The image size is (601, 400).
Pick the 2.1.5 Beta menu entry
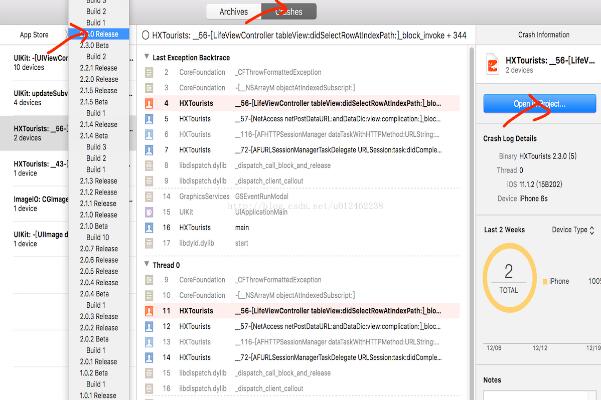pos(99,102)
